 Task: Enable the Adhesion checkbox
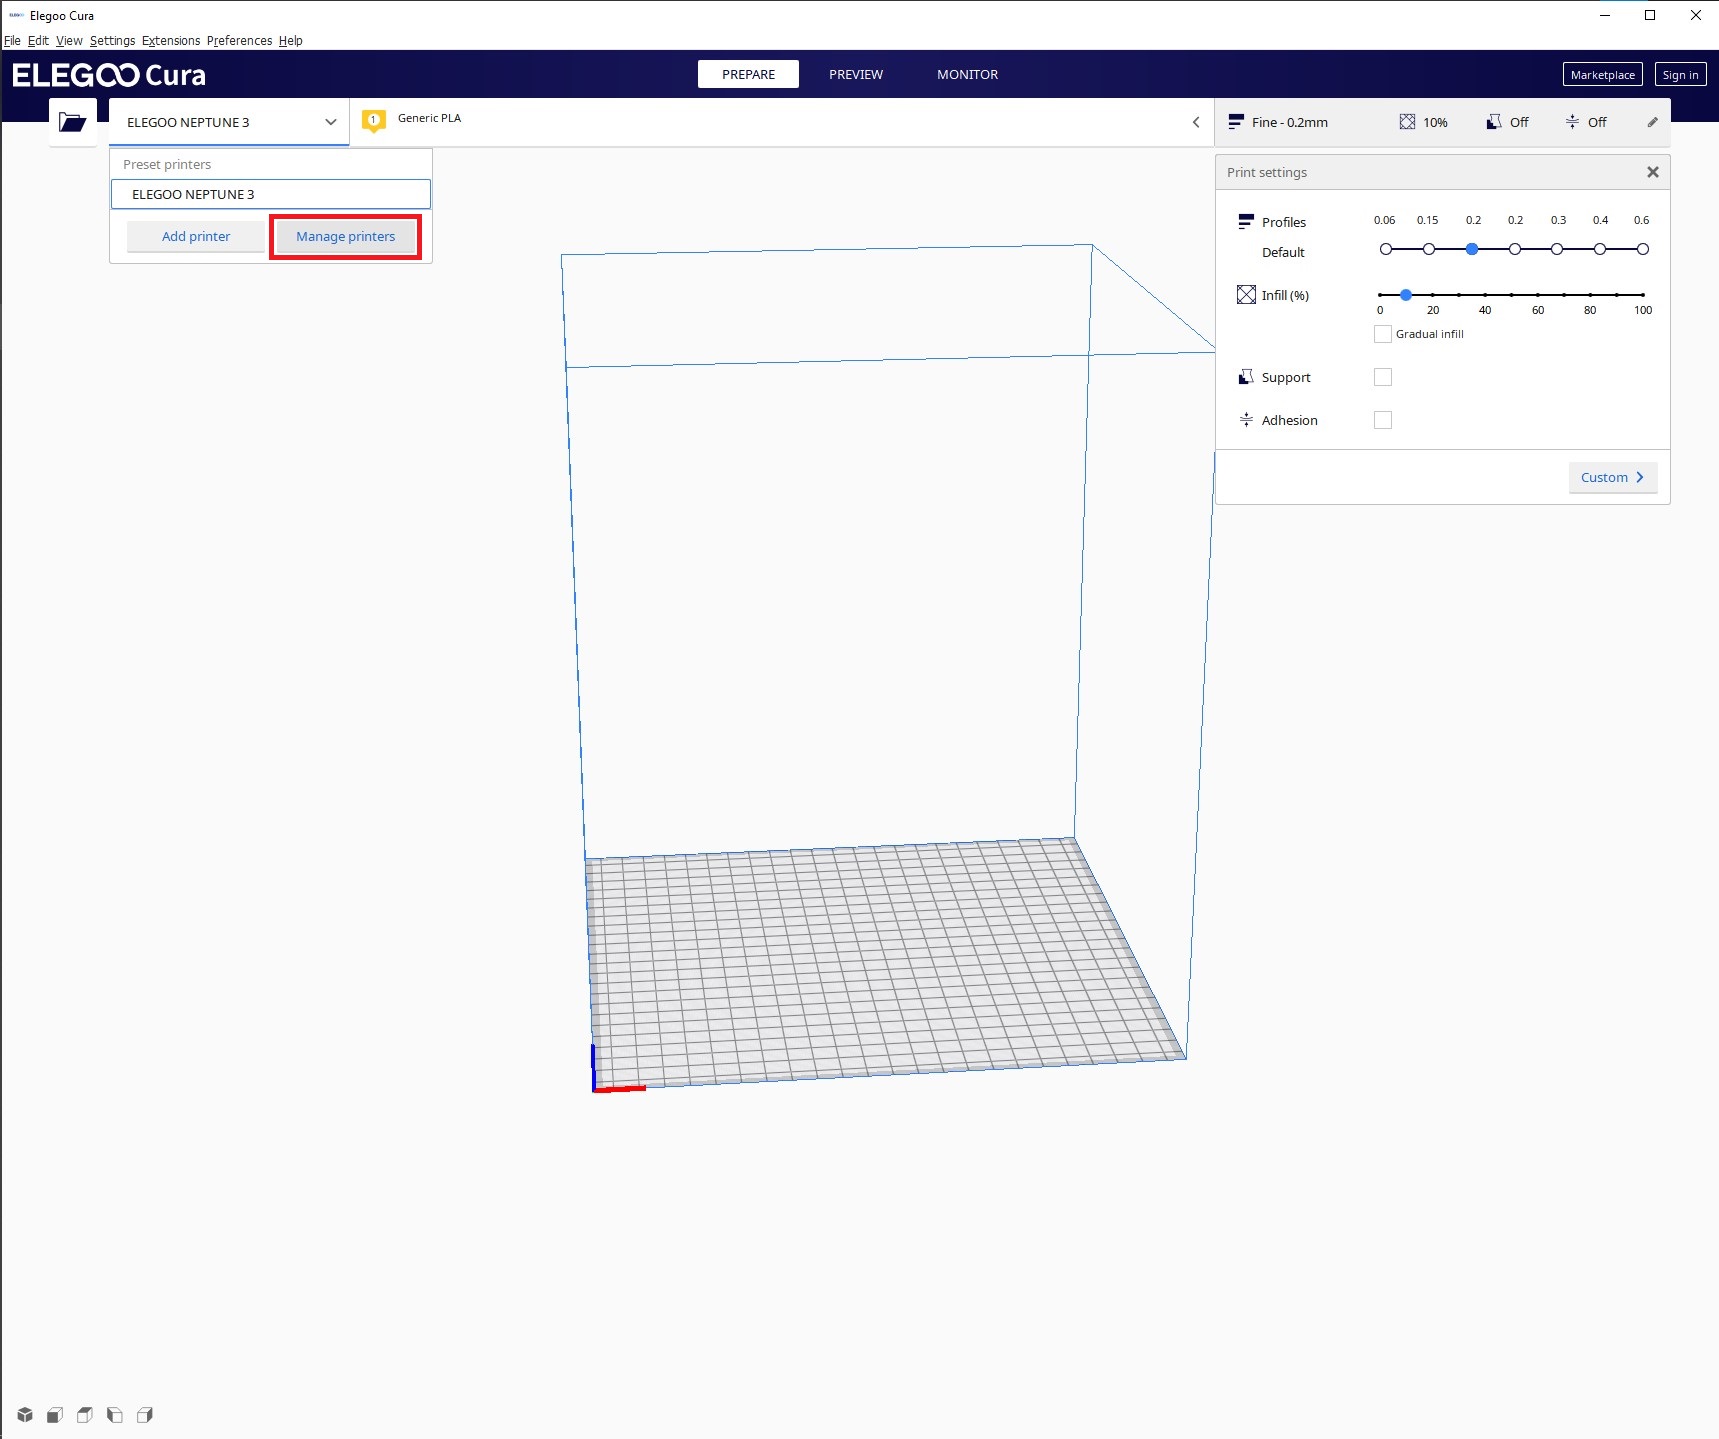click(x=1383, y=420)
